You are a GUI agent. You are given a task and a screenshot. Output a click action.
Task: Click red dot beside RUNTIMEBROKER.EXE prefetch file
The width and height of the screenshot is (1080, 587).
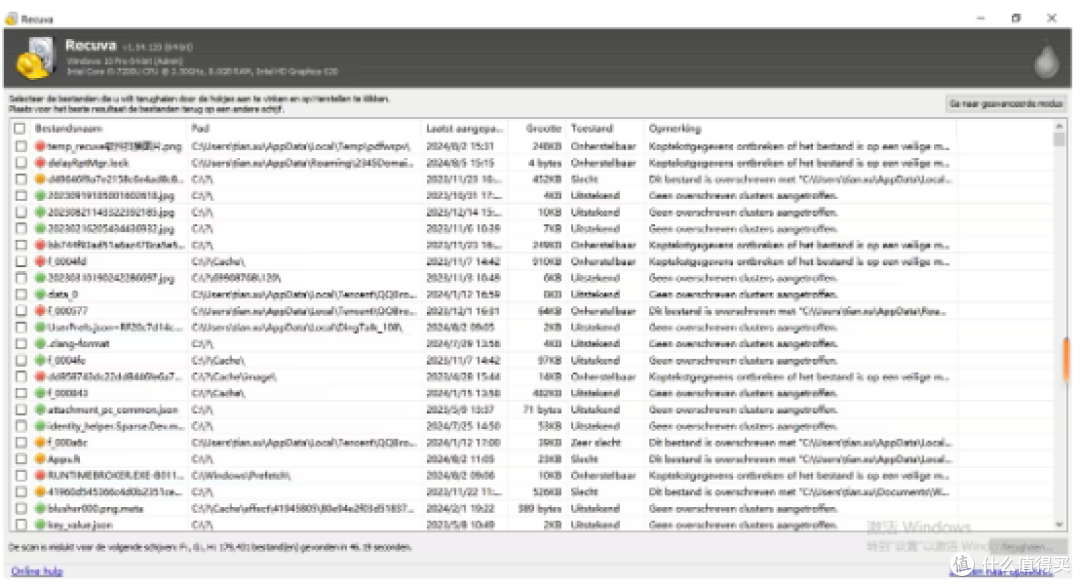(x=41, y=475)
